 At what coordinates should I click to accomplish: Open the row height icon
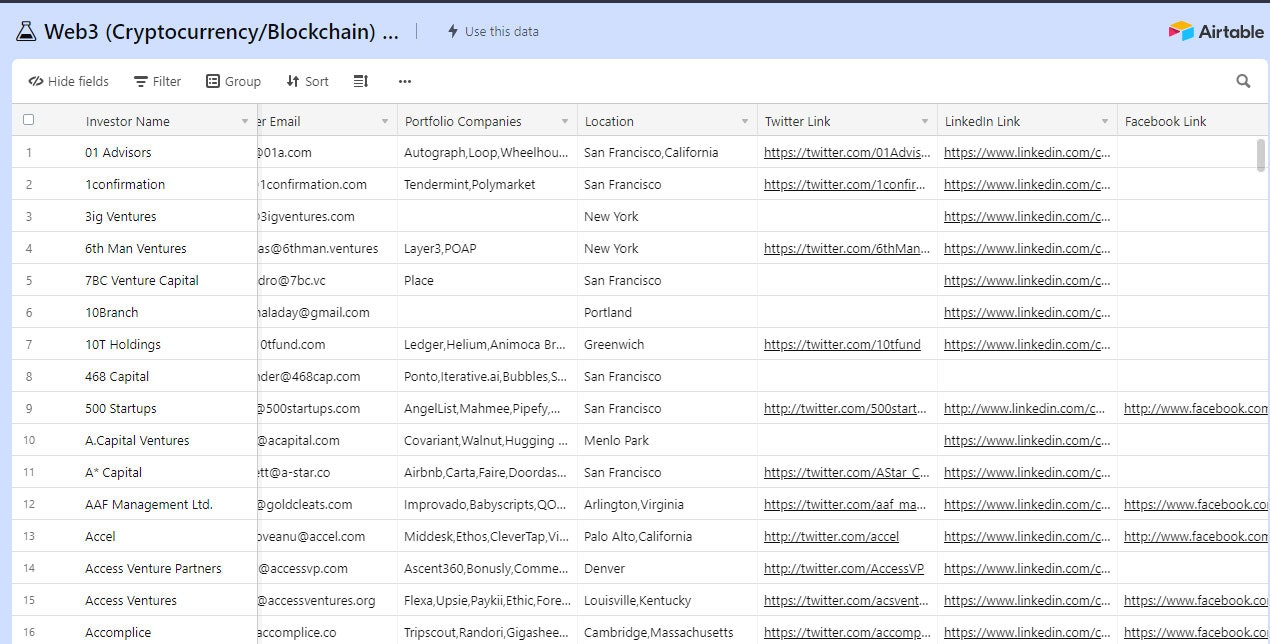(361, 81)
